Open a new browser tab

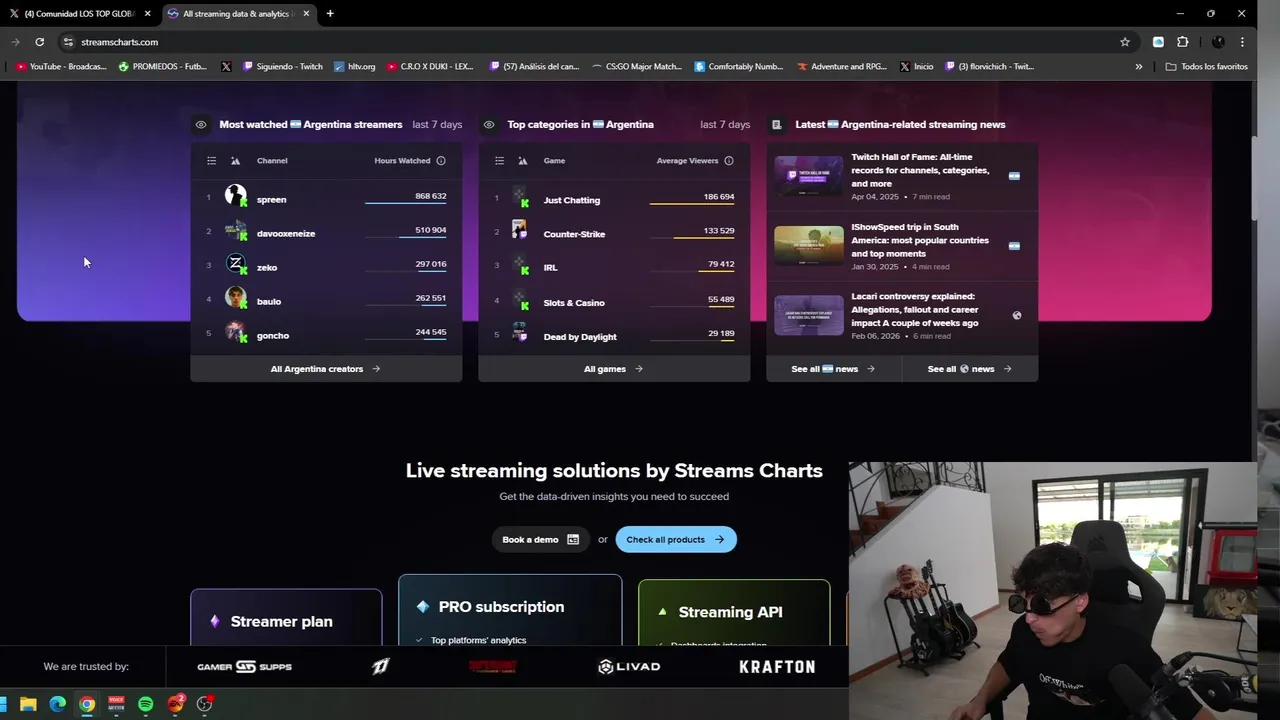pyautogui.click(x=330, y=14)
